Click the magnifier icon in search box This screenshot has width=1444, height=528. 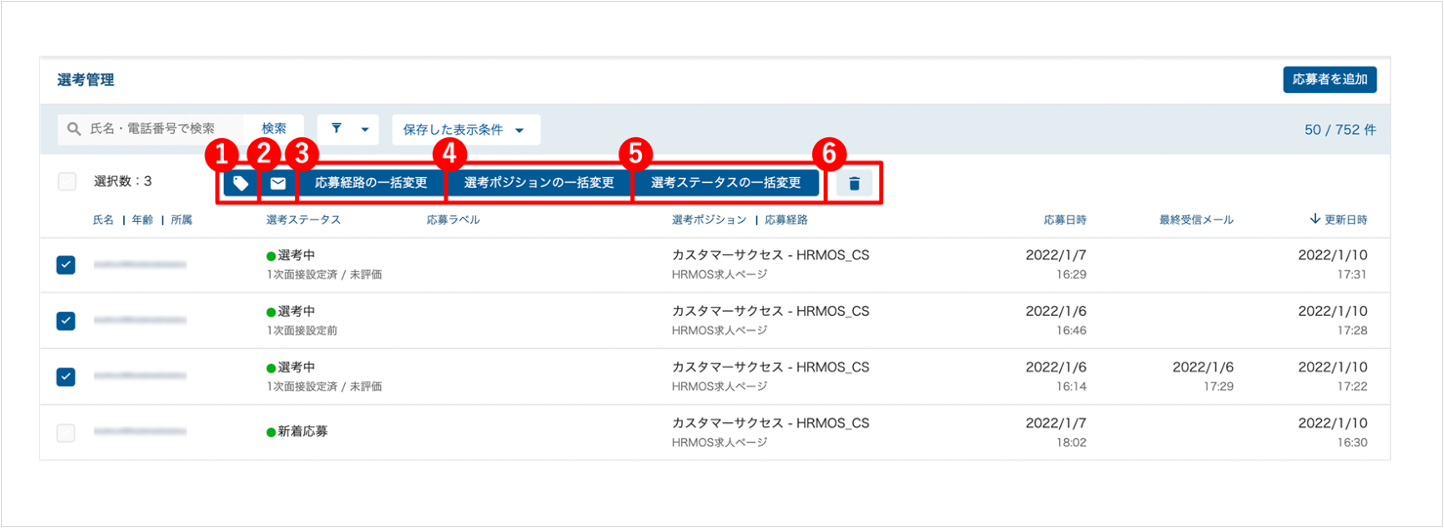[x=74, y=129]
